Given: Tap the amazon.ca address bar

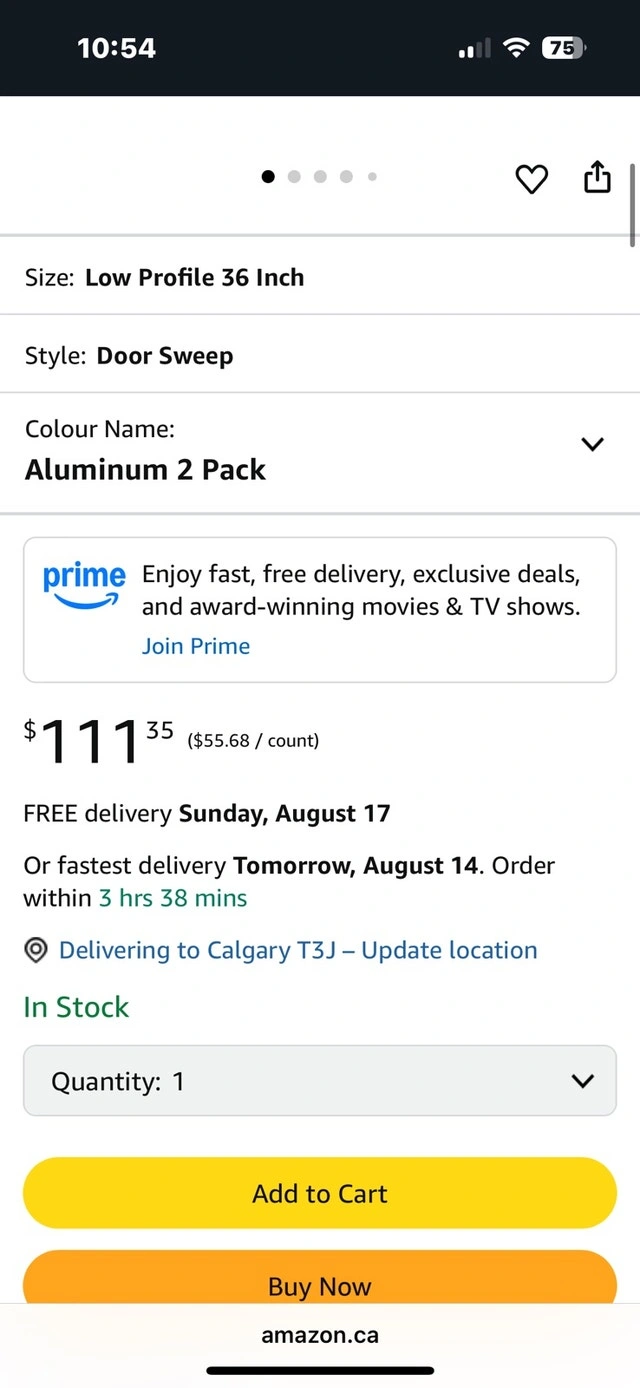Looking at the screenshot, I should pyautogui.click(x=320, y=1335).
